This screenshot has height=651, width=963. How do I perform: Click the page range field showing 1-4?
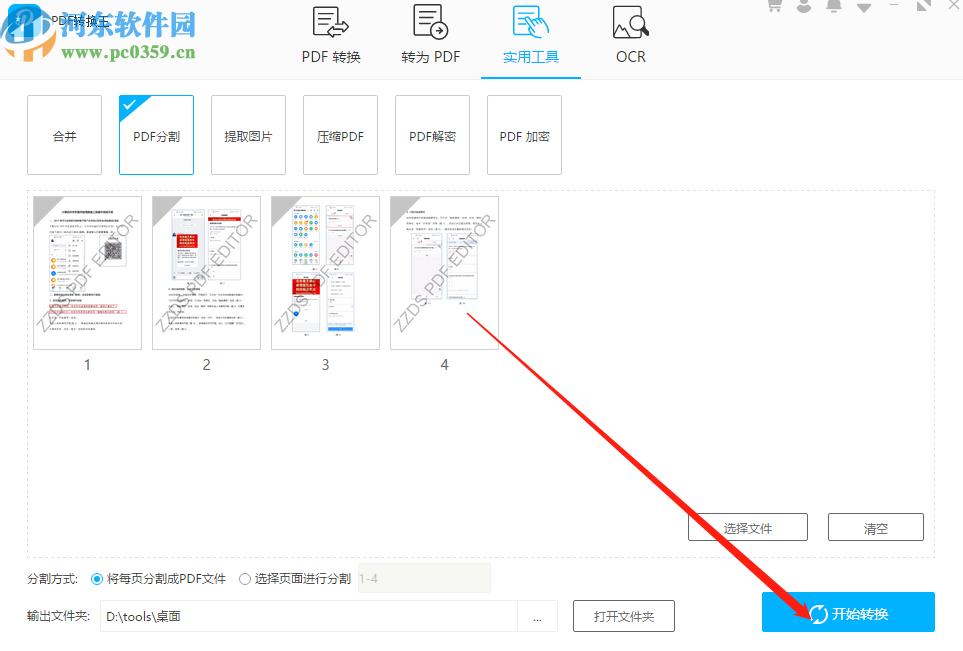(x=424, y=579)
